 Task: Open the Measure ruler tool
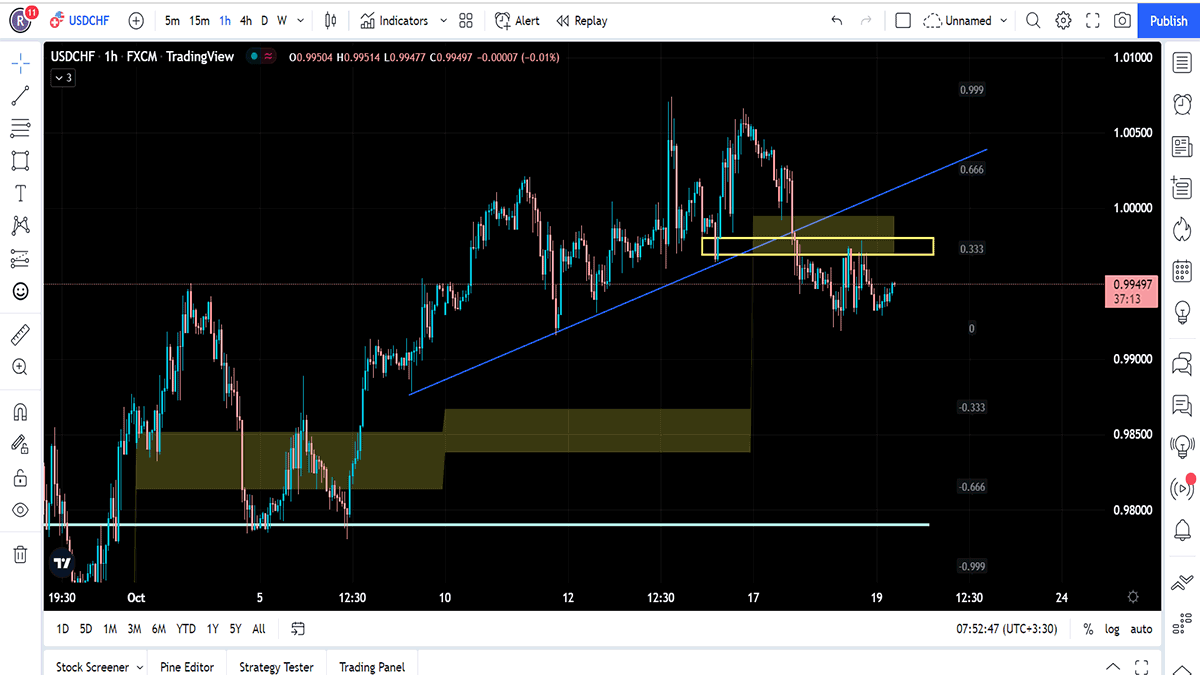(20, 334)
